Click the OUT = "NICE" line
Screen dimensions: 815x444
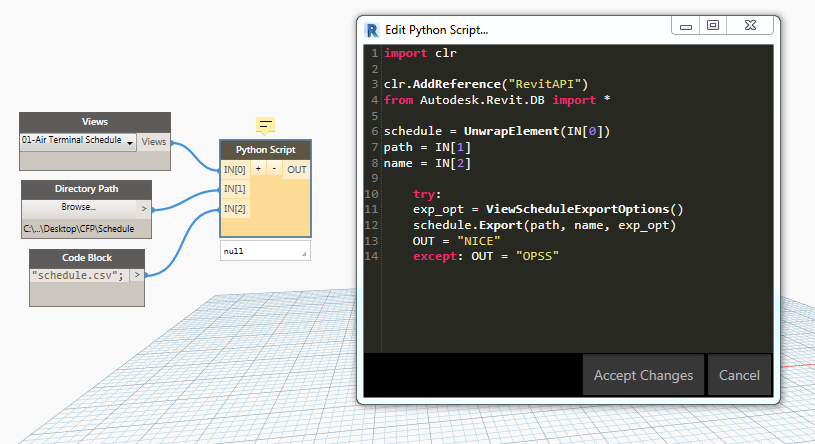(456, 241)
